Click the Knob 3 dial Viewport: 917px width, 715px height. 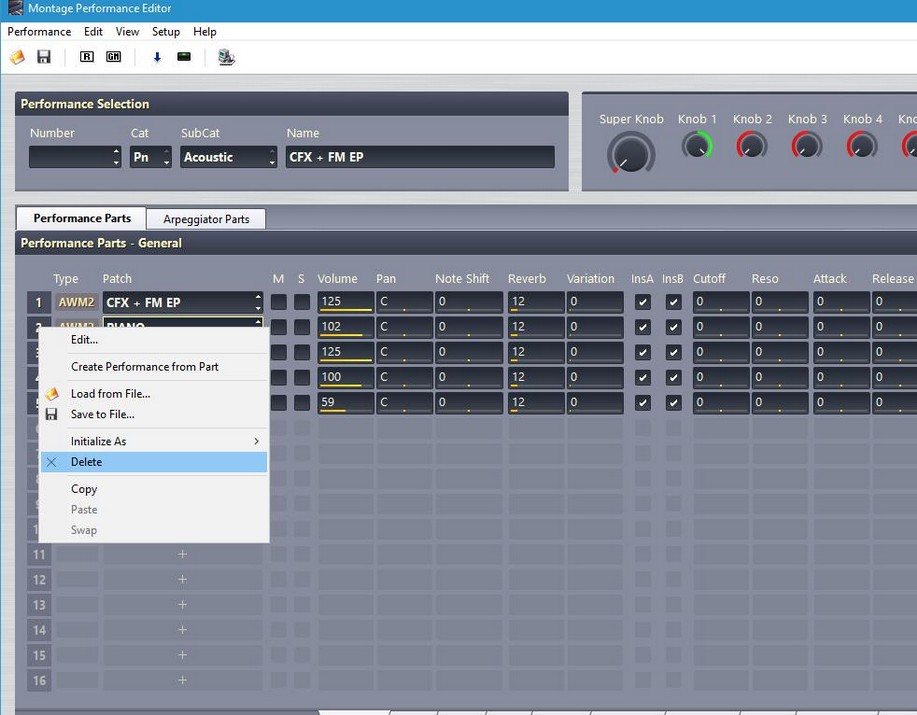pyautogui.click(x=806, y=145)
